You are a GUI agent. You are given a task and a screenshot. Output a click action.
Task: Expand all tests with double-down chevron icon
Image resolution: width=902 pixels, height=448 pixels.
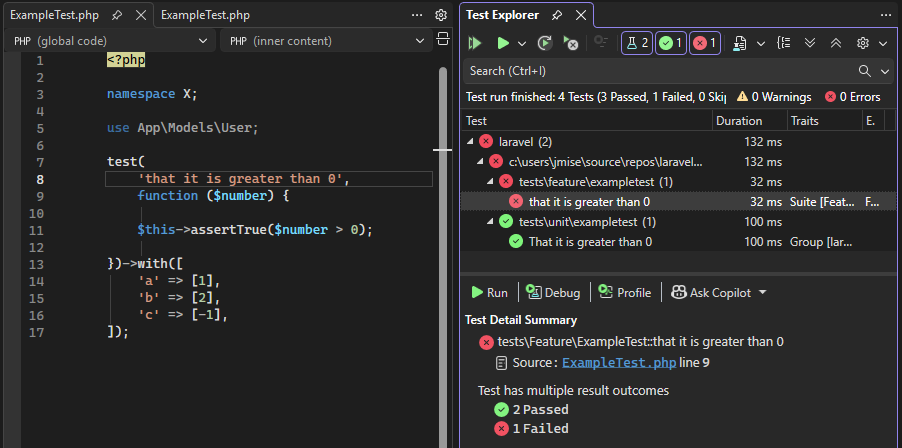(811, 43)
